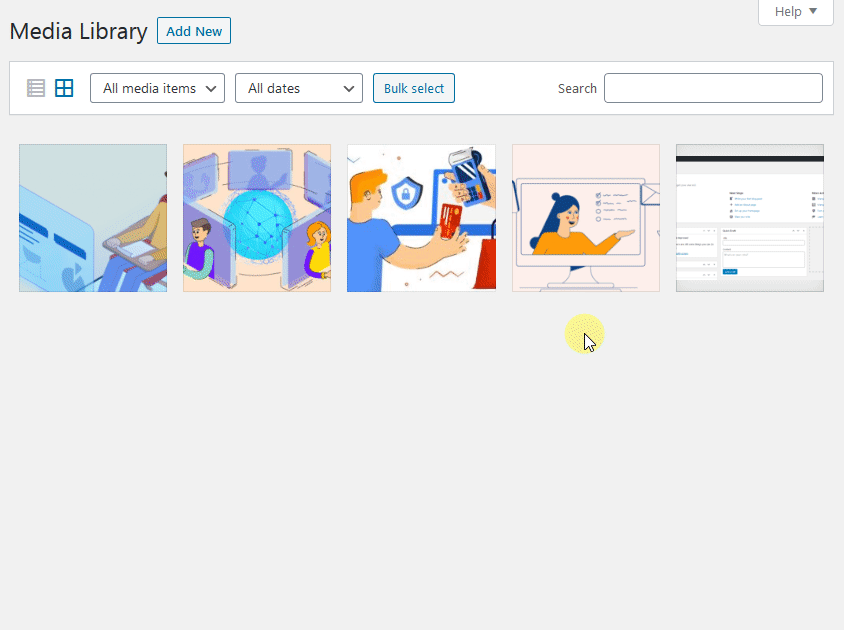Expand the Help tab

tap(796, 12)
